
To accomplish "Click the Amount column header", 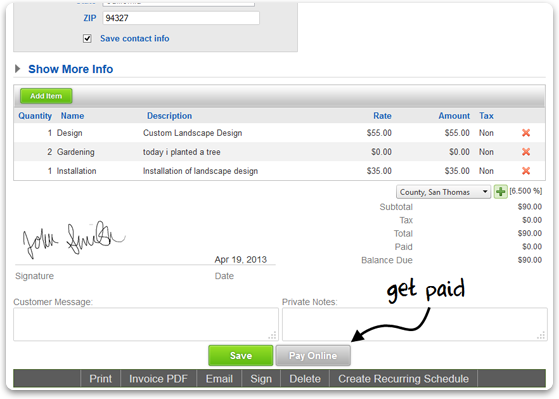I will pyautogui.click(x=454, y=116).
